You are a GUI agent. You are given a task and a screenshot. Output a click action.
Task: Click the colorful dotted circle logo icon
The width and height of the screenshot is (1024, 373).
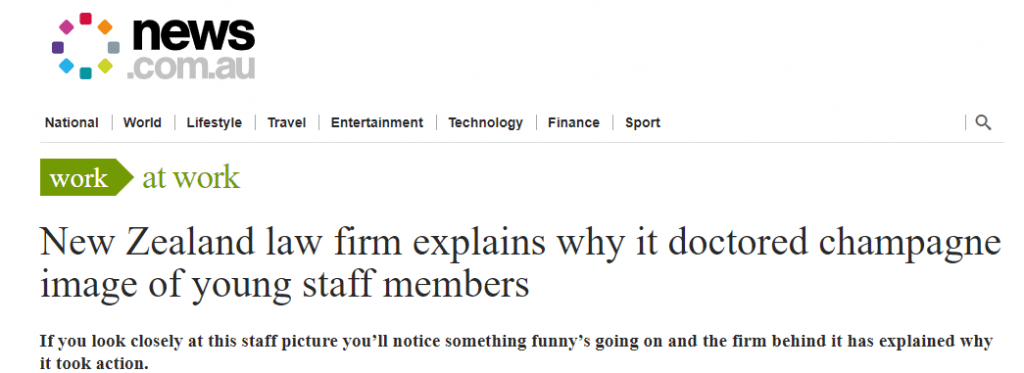[86, 46]
